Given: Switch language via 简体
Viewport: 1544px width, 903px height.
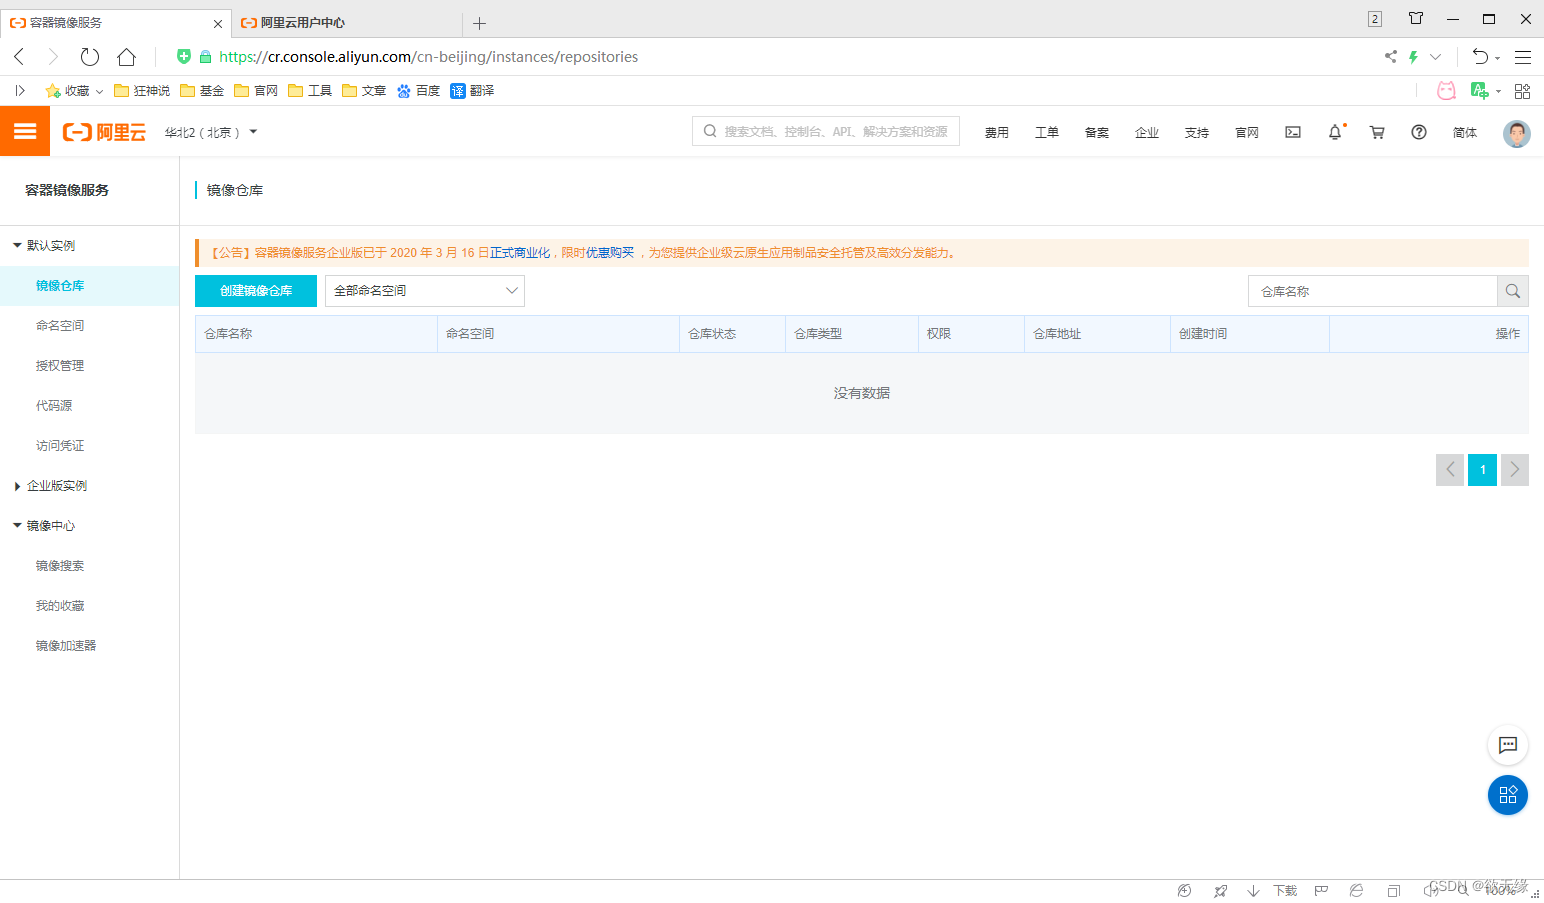Looking at the screenshot, I should tap(1465, 132).
